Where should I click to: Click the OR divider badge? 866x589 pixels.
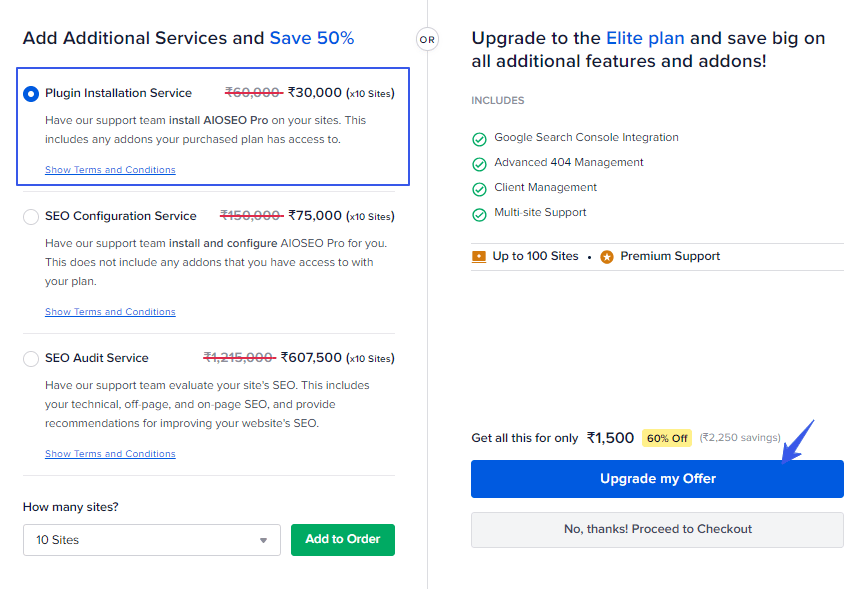(x=428, y=39)
